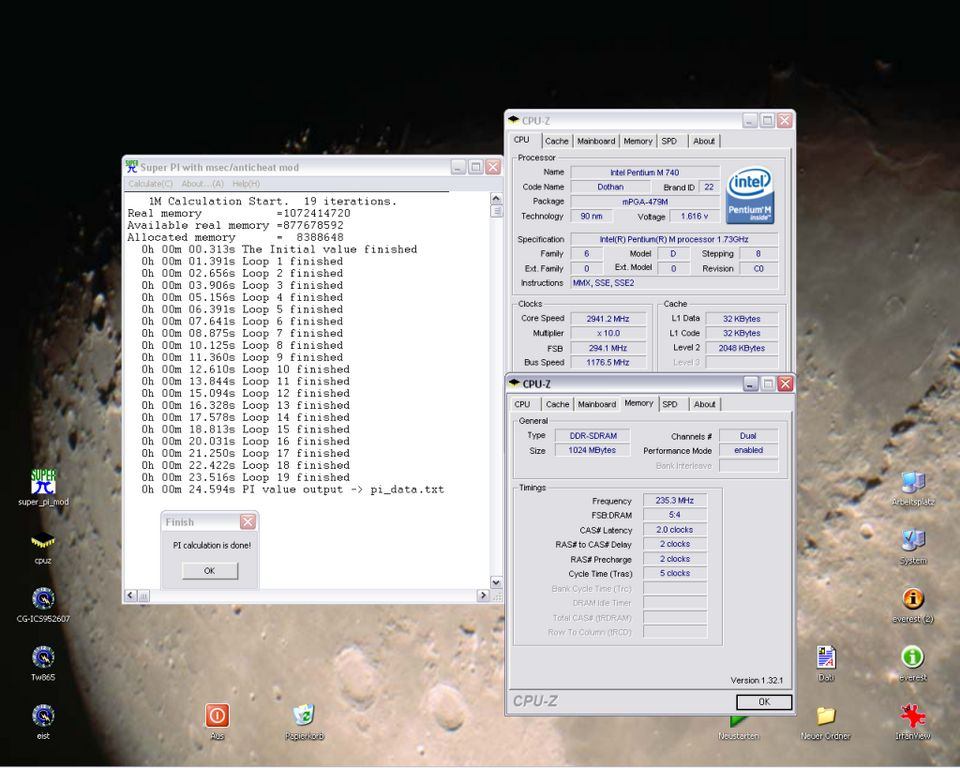Viewport: 960px width, 768px height.
Task: Open the Papierkorb recycle bin icon
Action: (x=304, y=715)
